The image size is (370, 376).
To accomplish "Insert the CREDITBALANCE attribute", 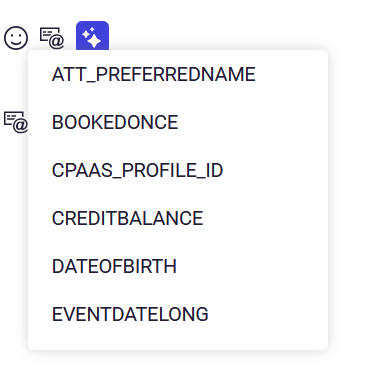I will (178, 218).
